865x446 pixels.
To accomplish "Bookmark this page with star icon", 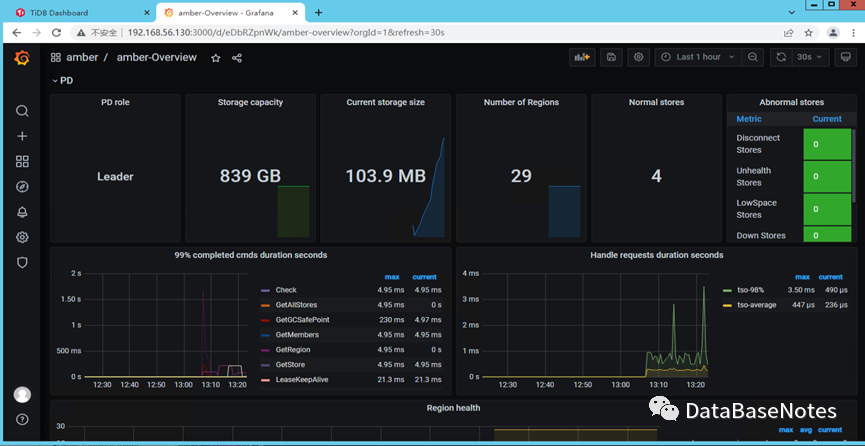I will (x=808, y=33).
